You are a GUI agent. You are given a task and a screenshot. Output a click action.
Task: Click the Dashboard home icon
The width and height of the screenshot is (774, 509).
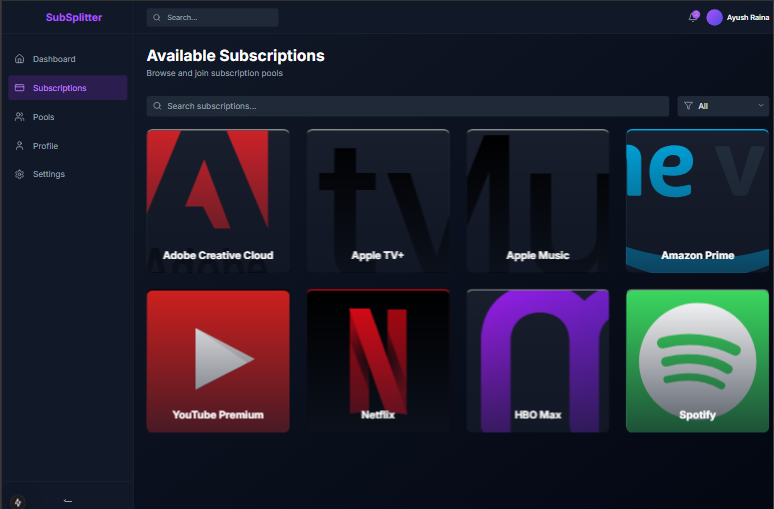[20, 59]
